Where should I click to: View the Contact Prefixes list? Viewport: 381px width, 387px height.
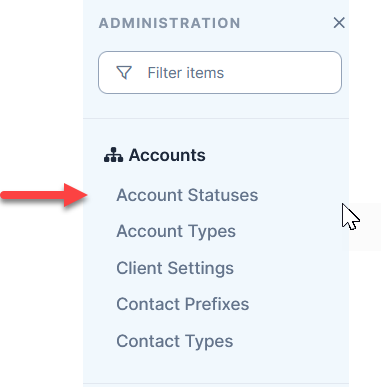coord(183,304)
